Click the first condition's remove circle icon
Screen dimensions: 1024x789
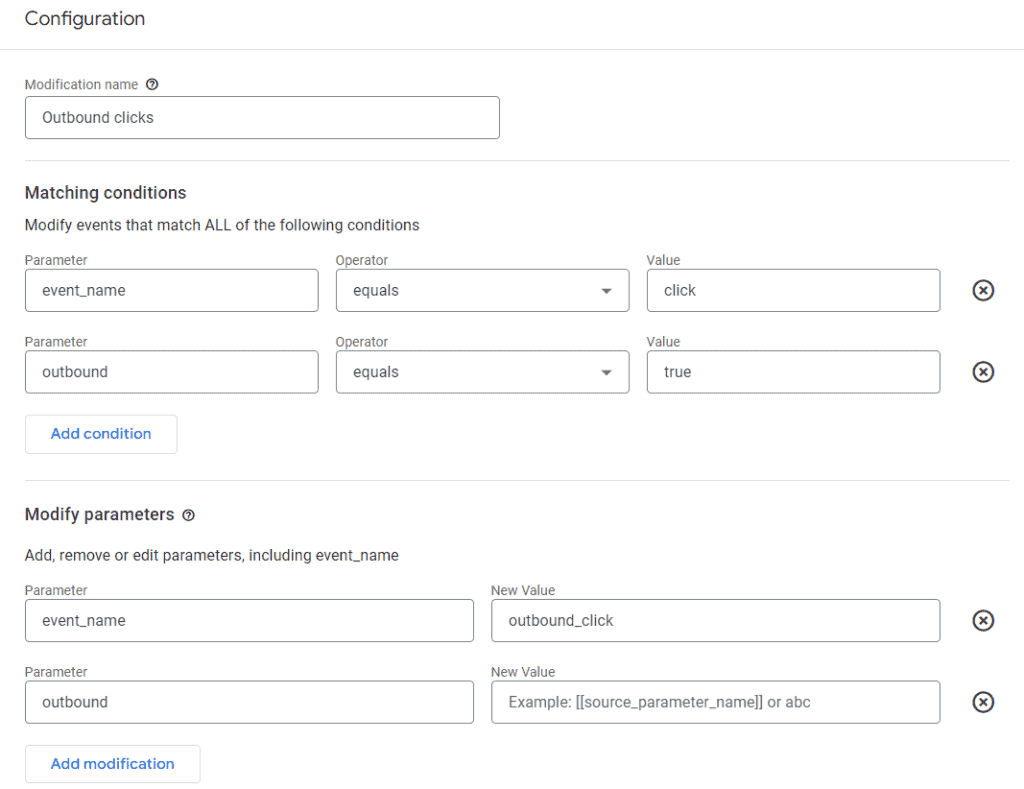tap(982, 290)
